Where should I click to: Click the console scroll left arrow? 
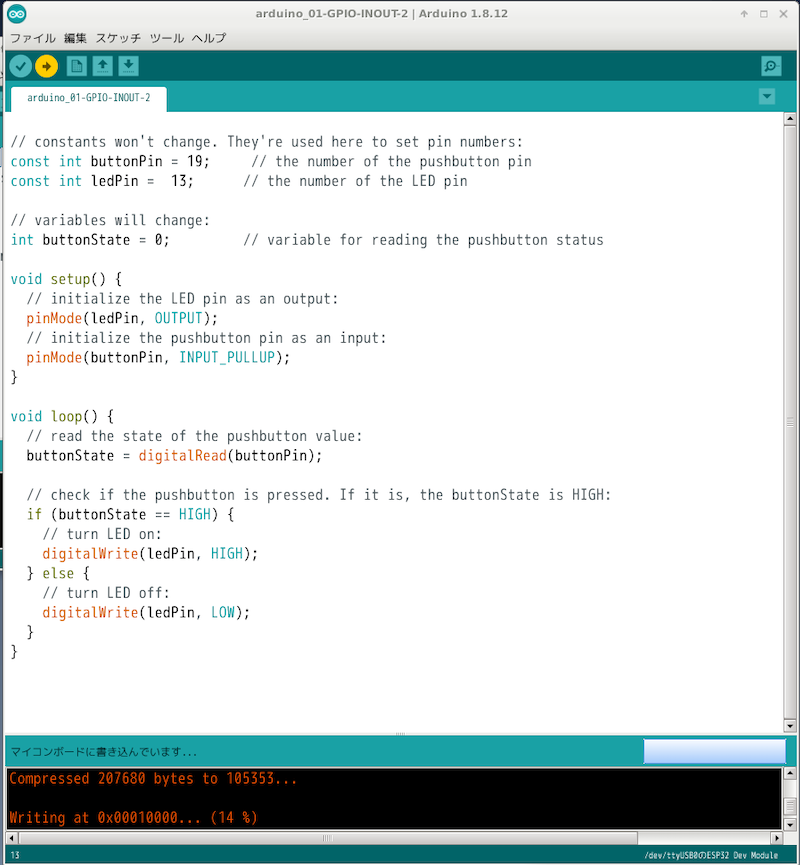tap(13, 838)
